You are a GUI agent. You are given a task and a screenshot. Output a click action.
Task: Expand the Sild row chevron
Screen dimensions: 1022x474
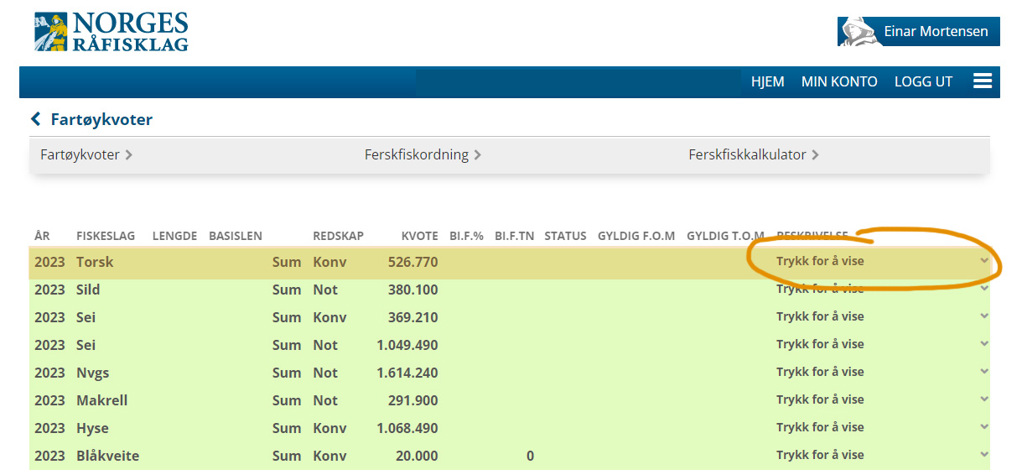pyautogui.click(x=984, y=289)
